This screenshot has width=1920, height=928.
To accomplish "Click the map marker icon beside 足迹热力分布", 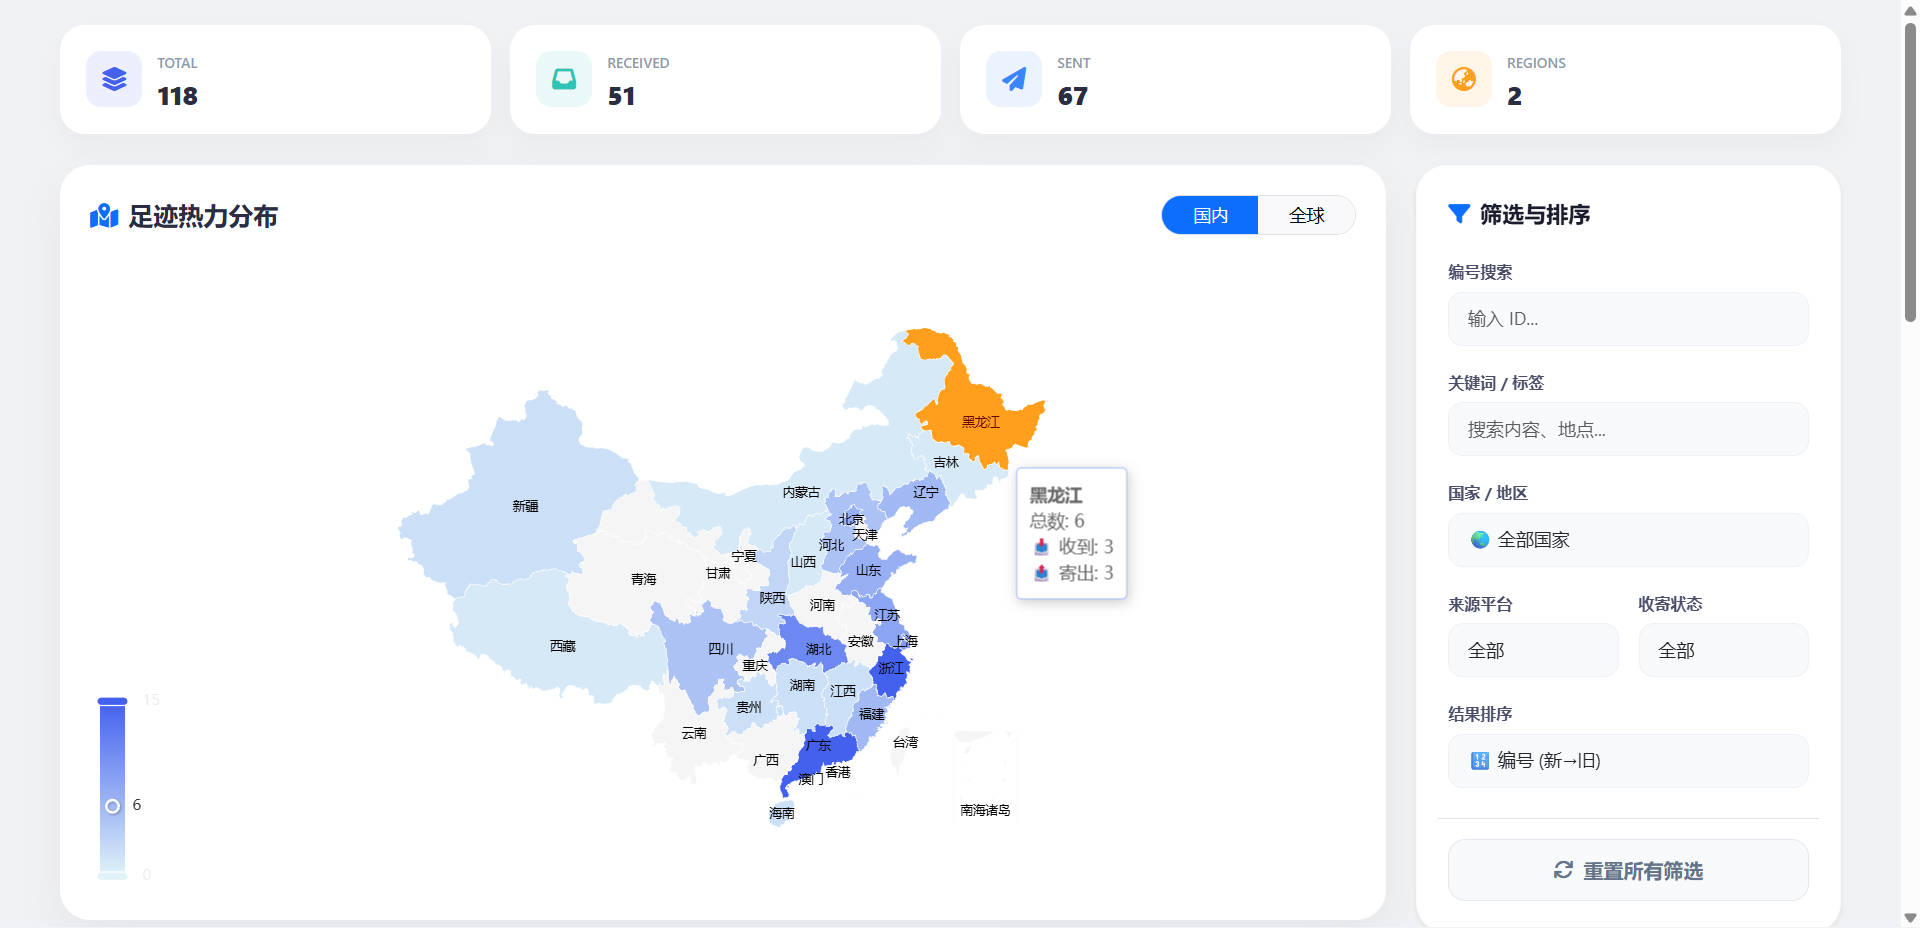I will pos(104,216).
